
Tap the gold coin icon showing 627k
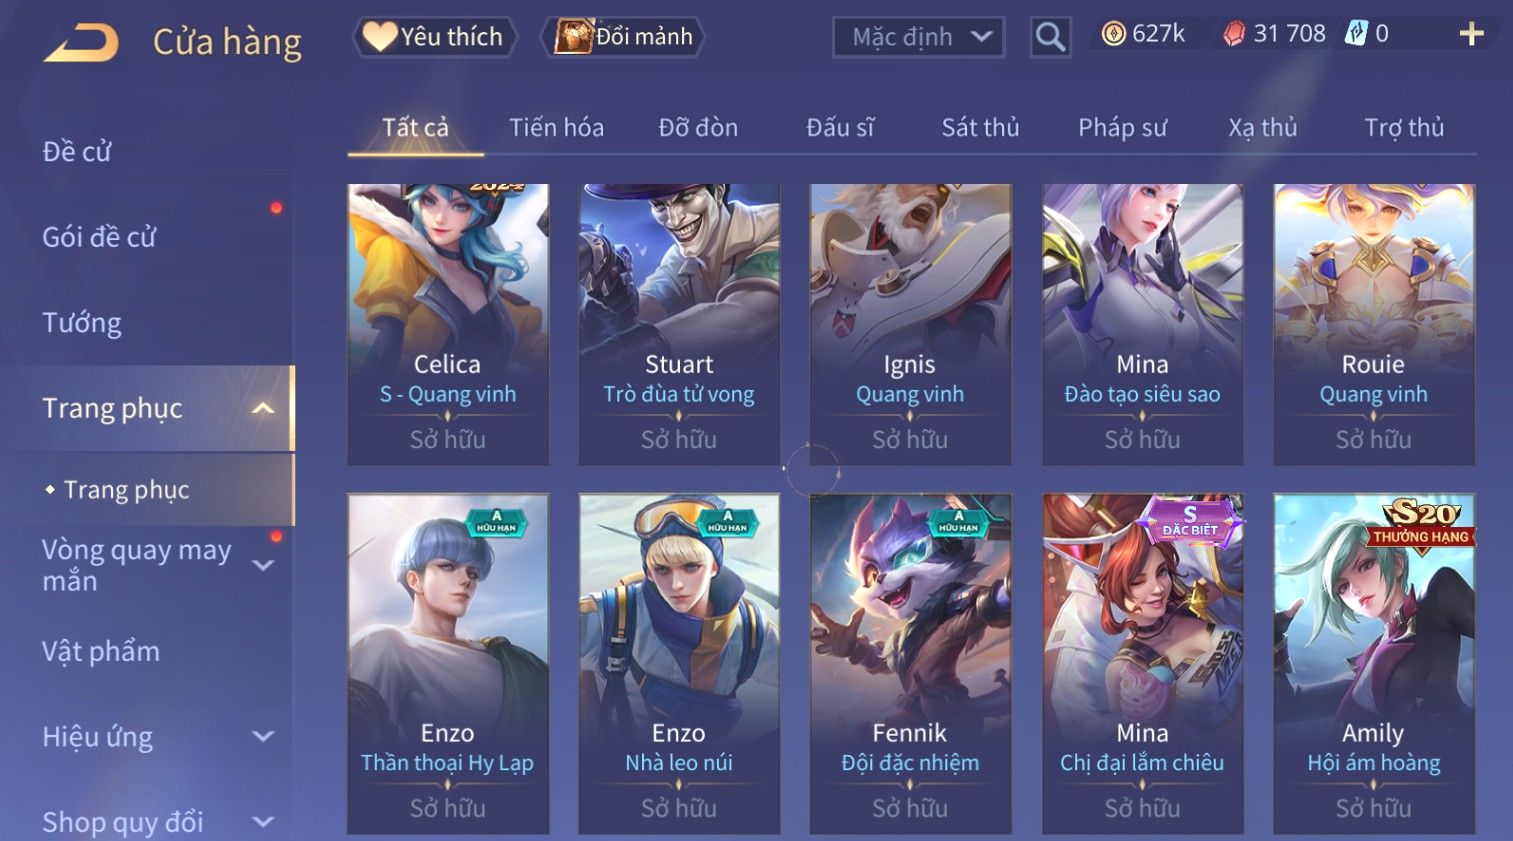[x=1113, y=34]
